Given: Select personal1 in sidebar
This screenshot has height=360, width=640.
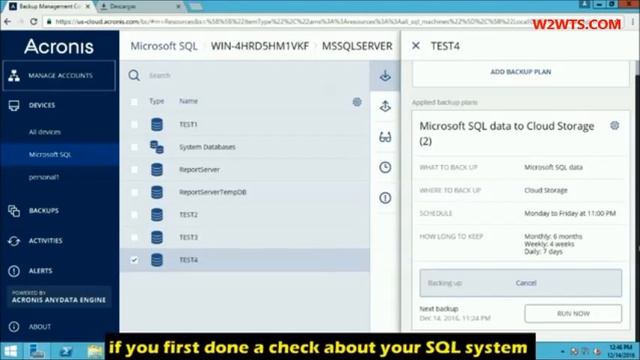Looking at the screenshot, I should (x=44, y=177).
